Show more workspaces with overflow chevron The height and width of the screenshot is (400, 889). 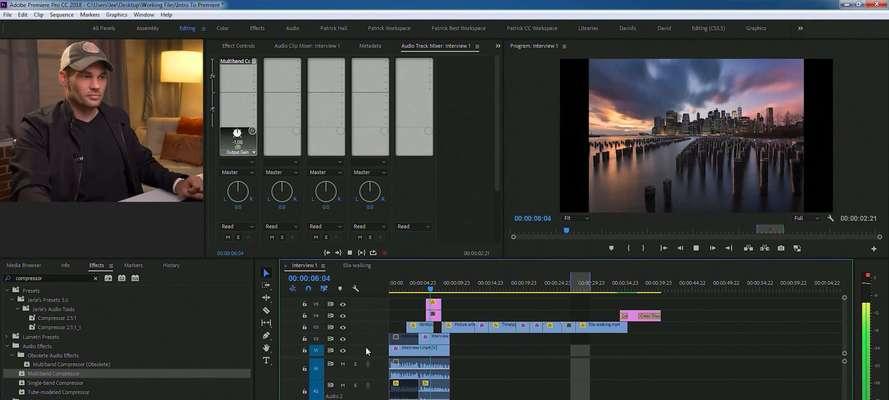coord(801,28)
